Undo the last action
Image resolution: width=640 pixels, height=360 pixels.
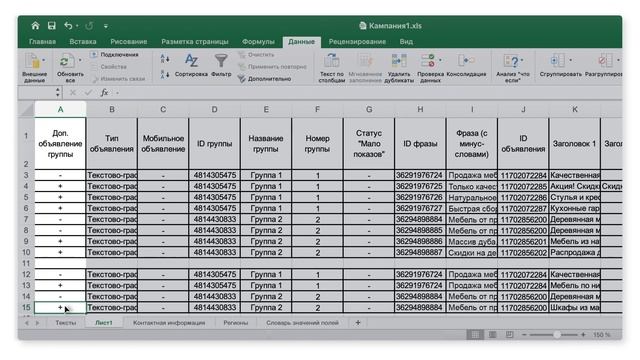(x=68, y=26)
